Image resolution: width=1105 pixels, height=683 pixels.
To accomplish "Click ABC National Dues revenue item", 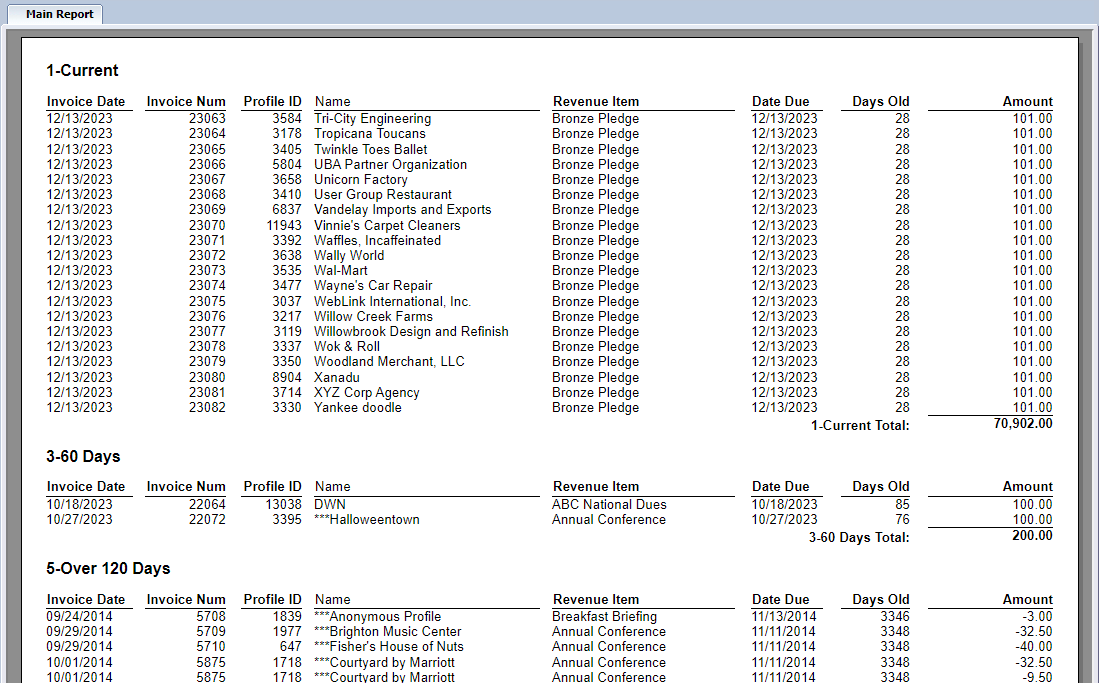I will pyautogui.click(x=610, y=505).
